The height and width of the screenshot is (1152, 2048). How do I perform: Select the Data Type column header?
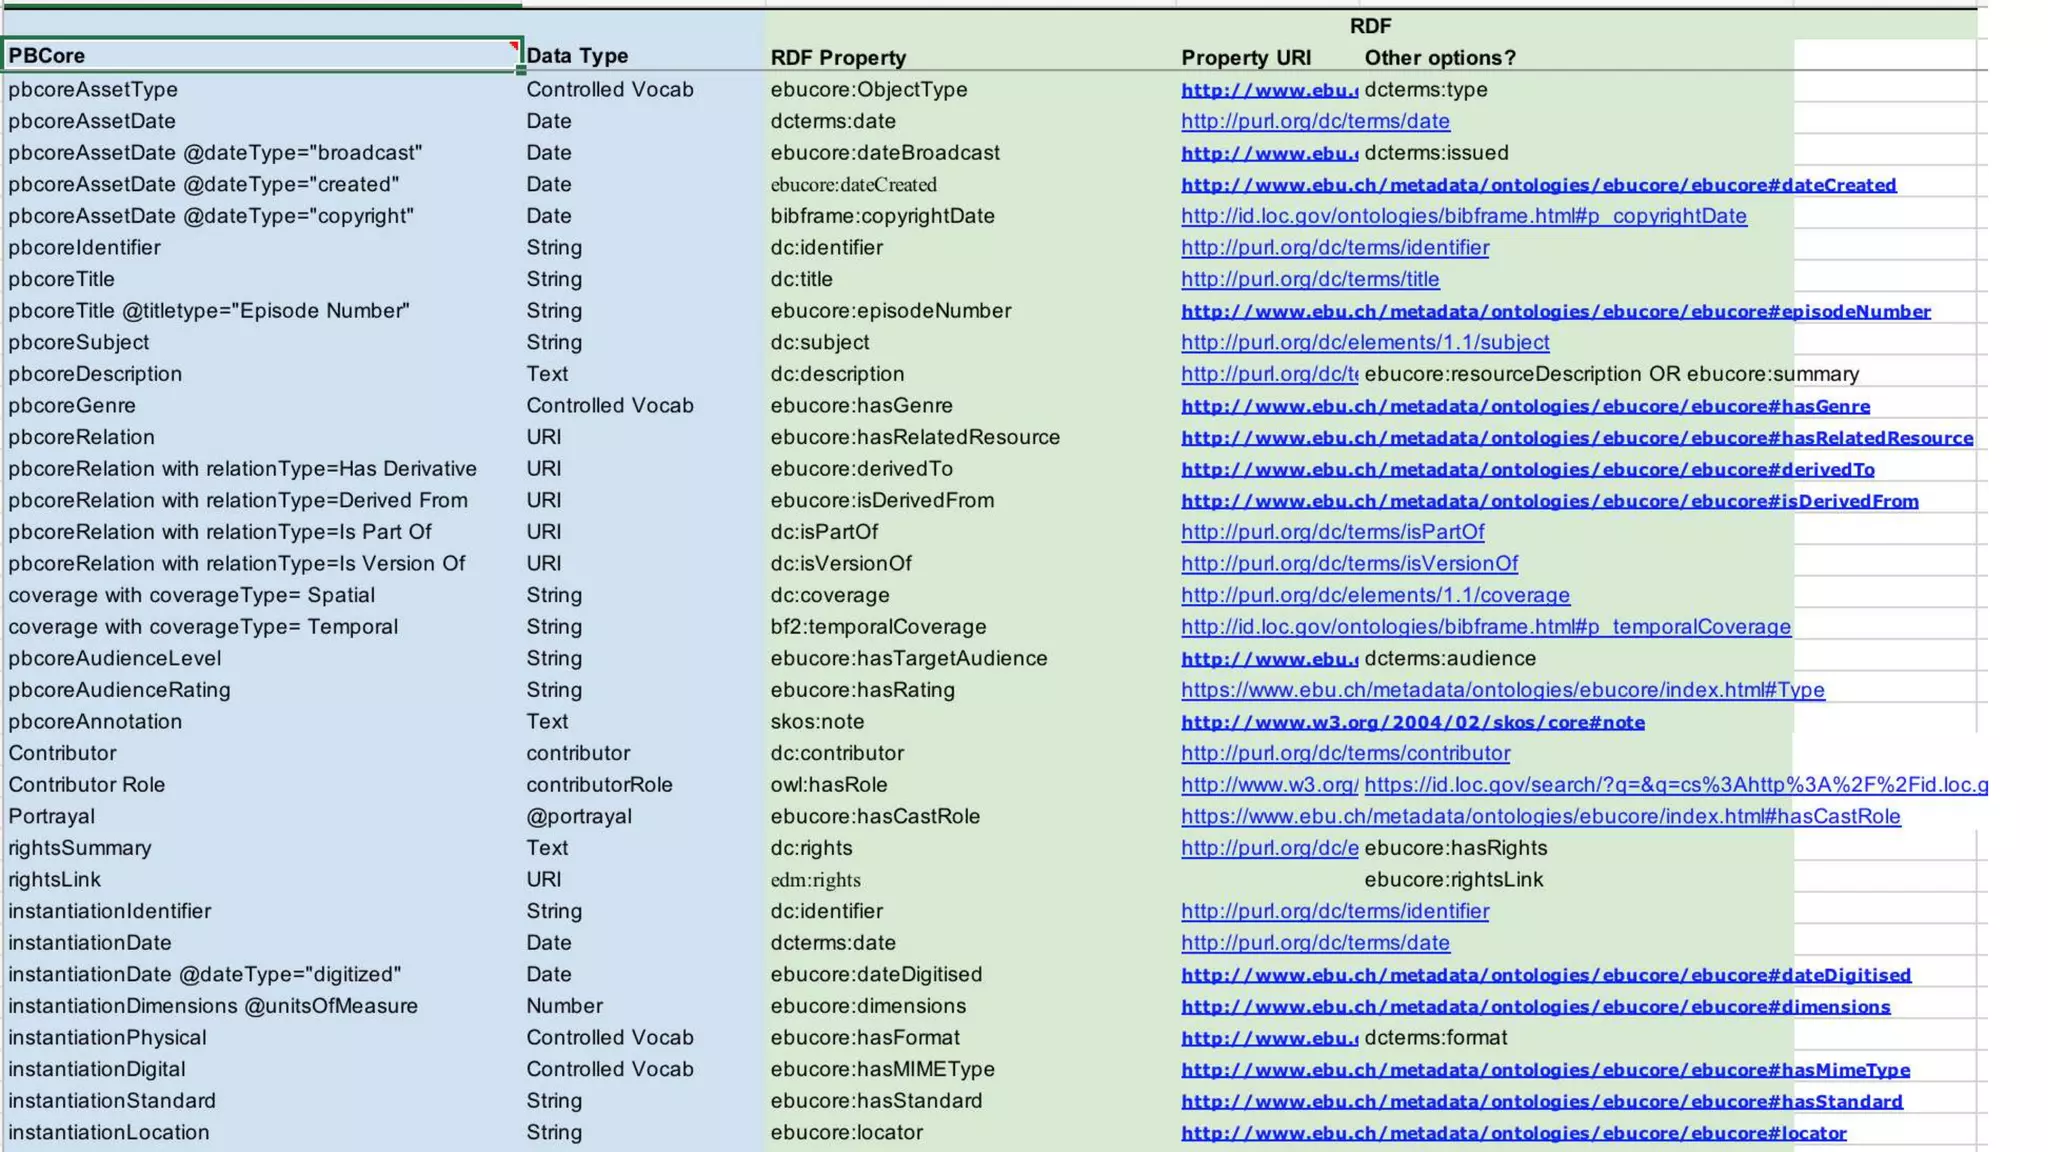tap(577, 56)
